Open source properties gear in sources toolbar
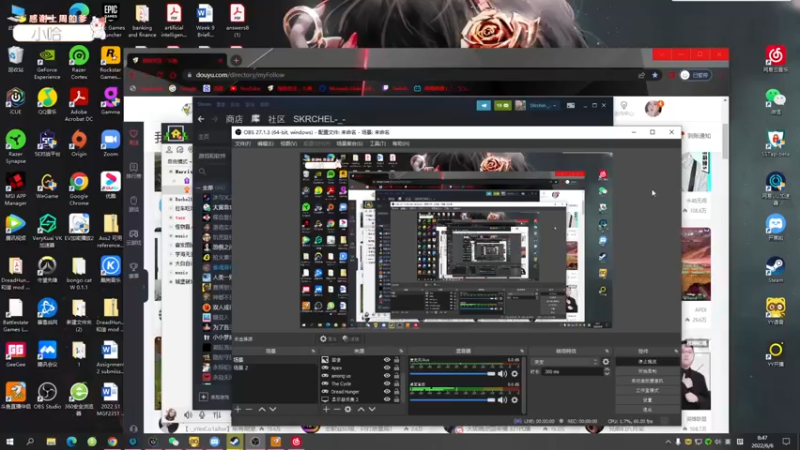The height and width of the screenshot is (450, 800). (348, 409)
